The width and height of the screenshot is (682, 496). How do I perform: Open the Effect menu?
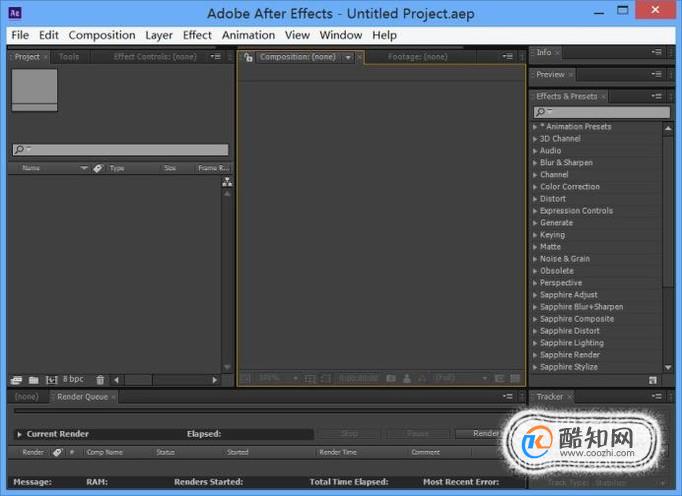(197, 35)
